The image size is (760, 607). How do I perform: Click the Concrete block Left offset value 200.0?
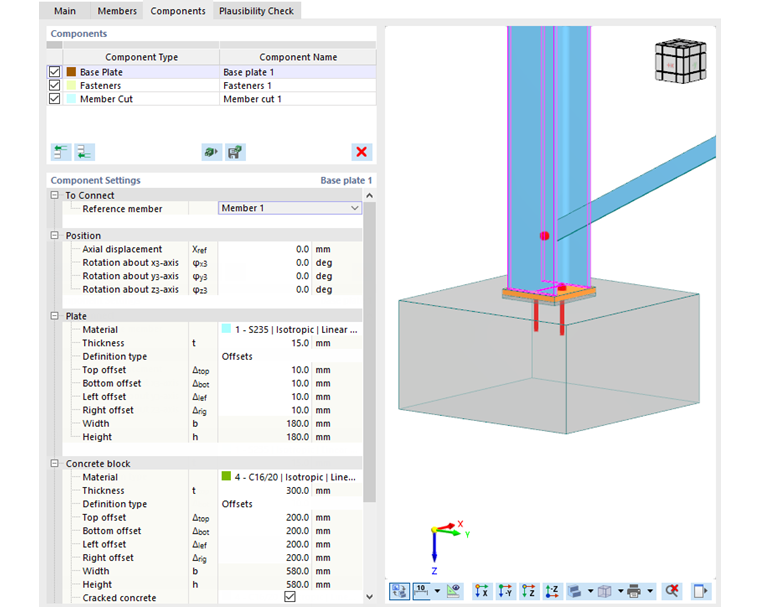pos(264,544)
